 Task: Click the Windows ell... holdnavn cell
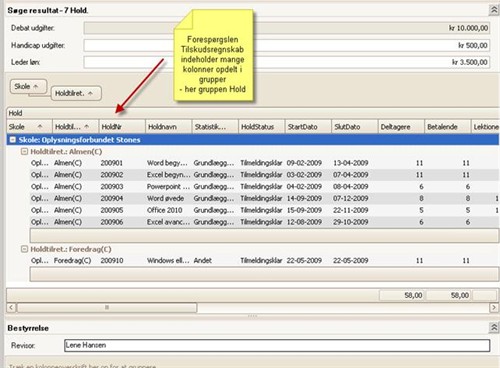(x=168, y=261)
